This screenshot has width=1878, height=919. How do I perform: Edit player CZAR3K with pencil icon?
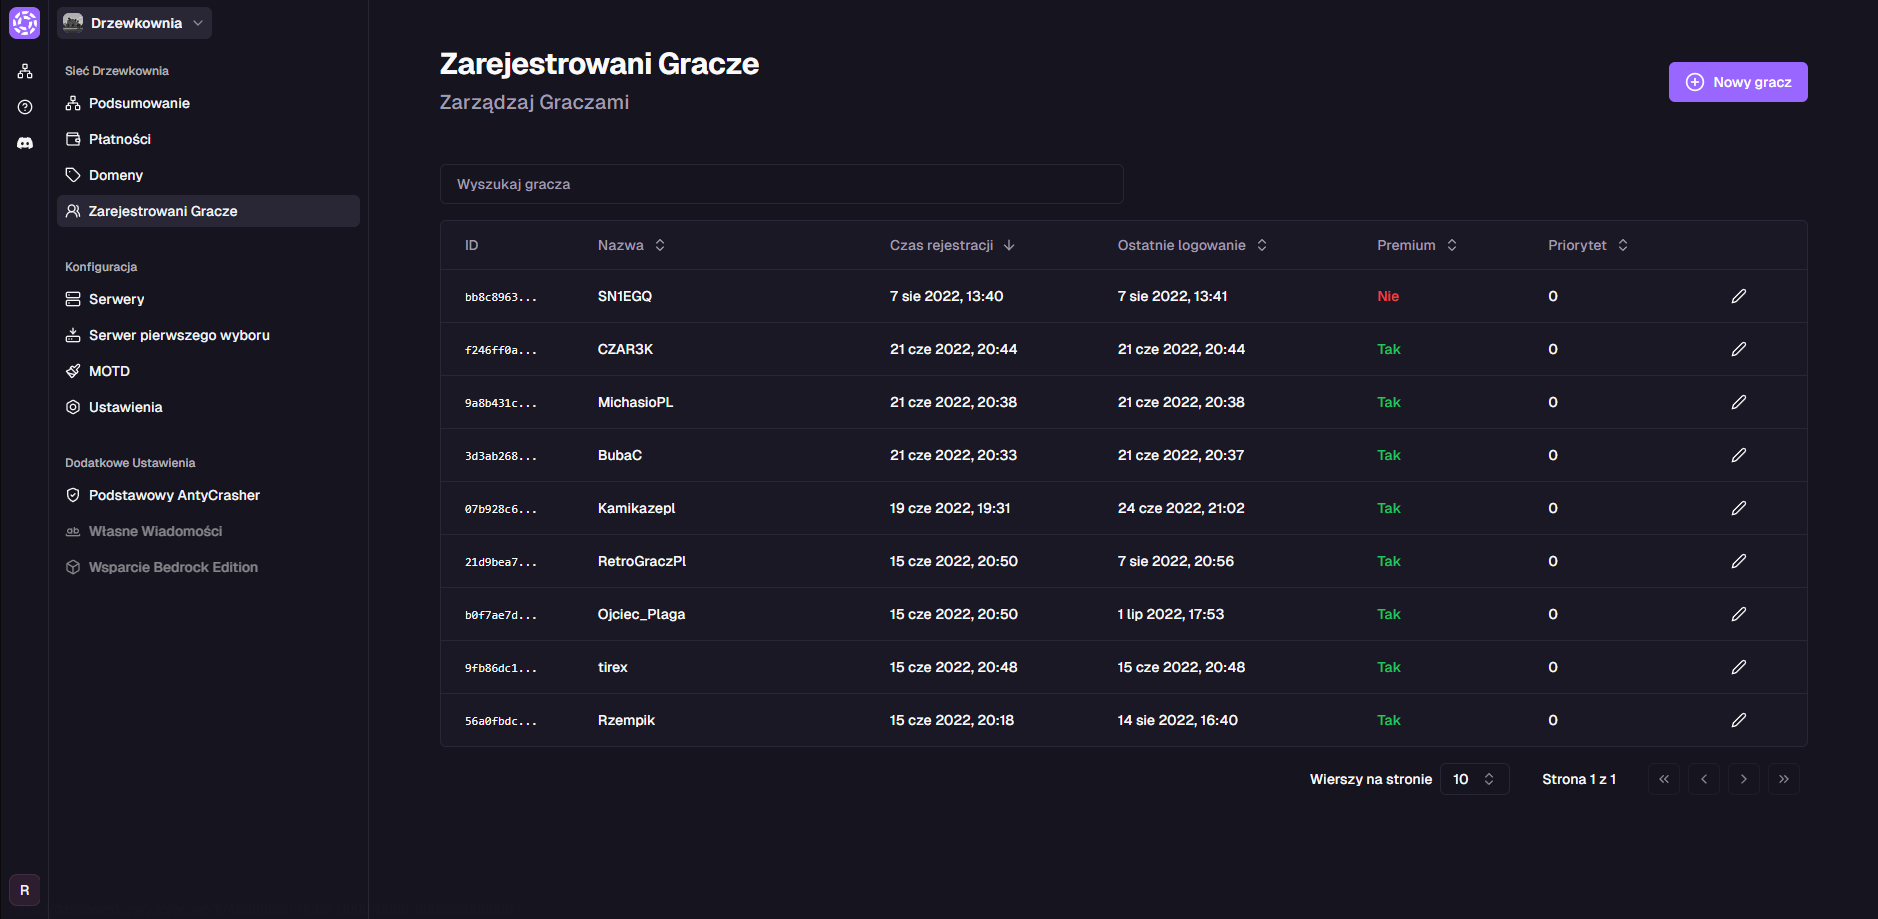coord(1738,349)
